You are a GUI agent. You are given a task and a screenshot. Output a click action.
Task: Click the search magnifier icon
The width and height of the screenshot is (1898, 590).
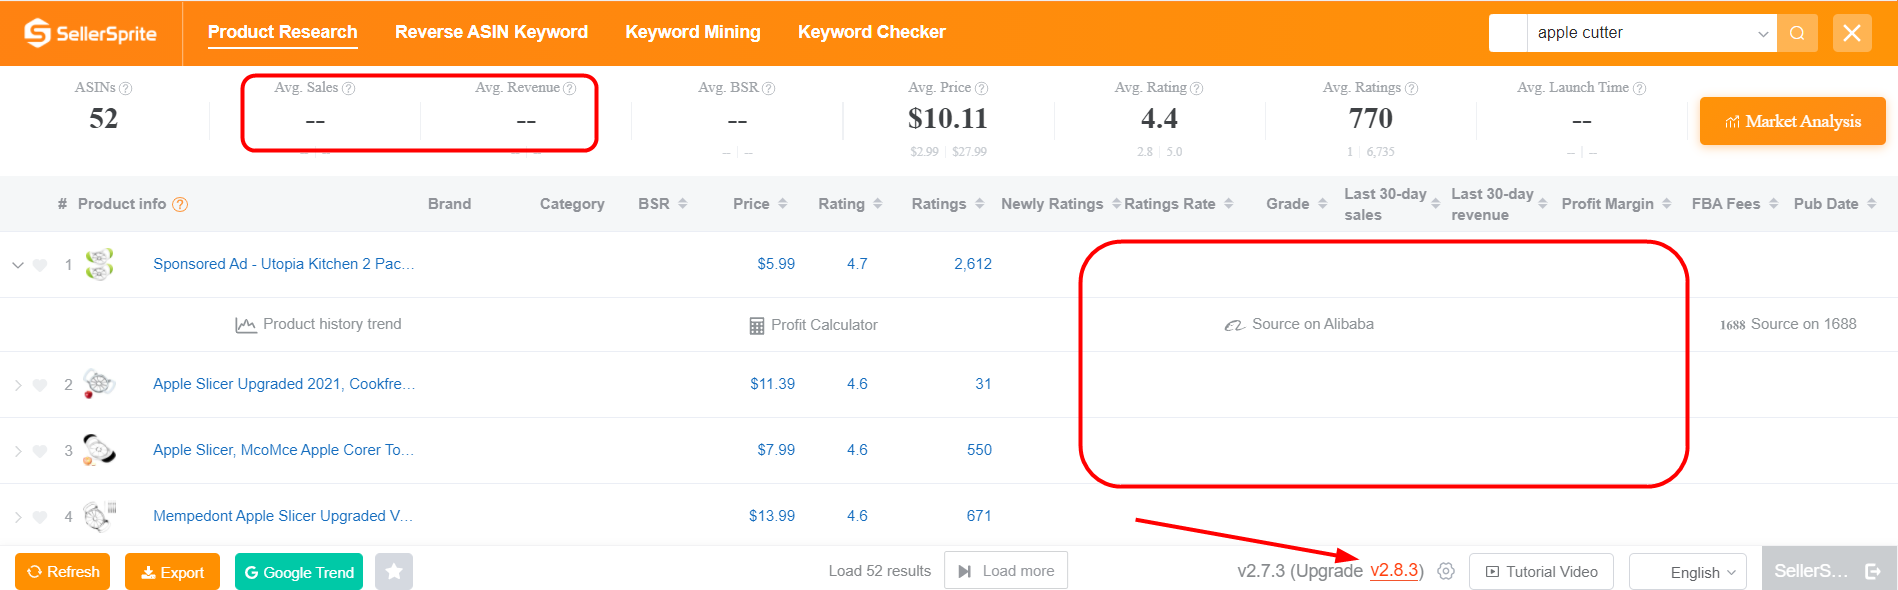[x=1797, y=33]
